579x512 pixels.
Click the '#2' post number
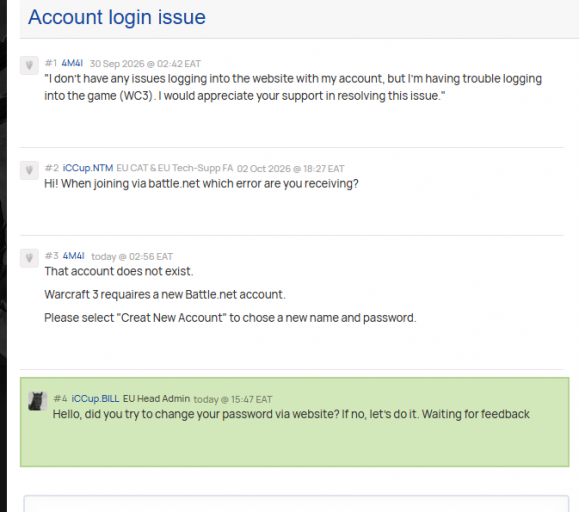(52, 168)
